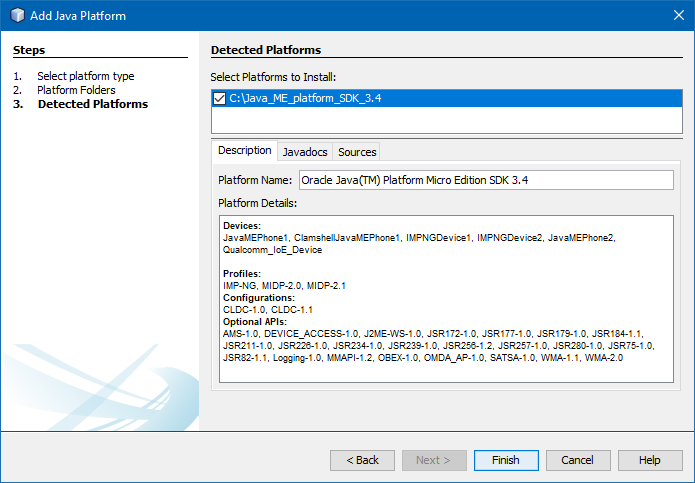Select the C:\Java_ME_platform_SDK_3.4 list row
Viewport: 695px width, 483px height.
(447, 98)
